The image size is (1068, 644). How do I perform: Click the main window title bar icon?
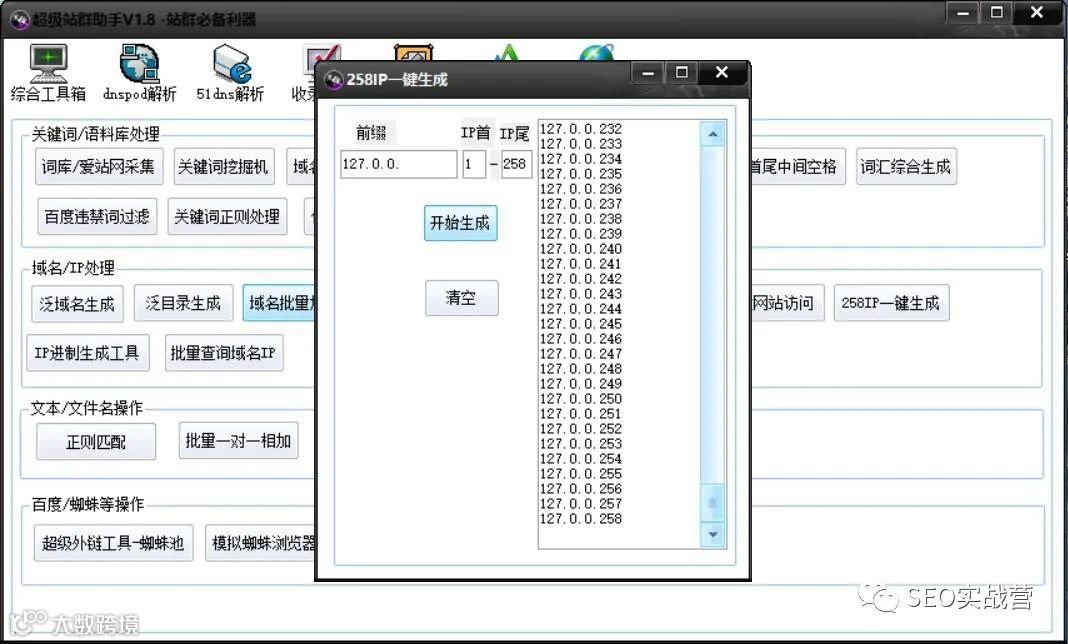click(x=19, y=20)
